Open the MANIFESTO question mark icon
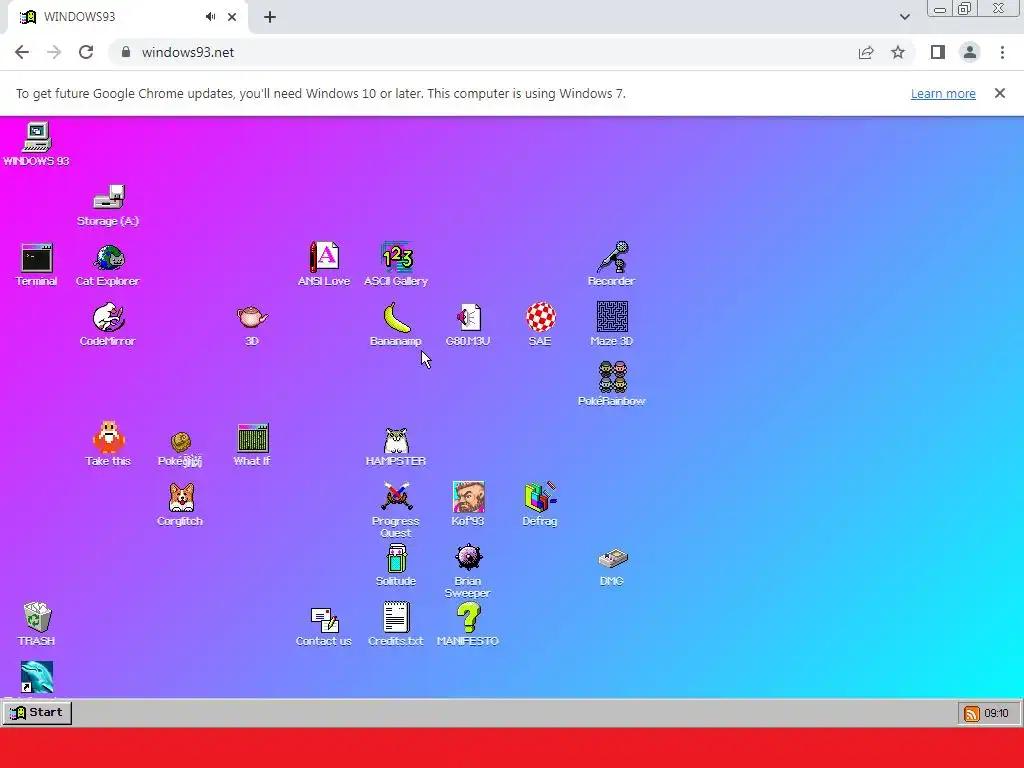 468,618
